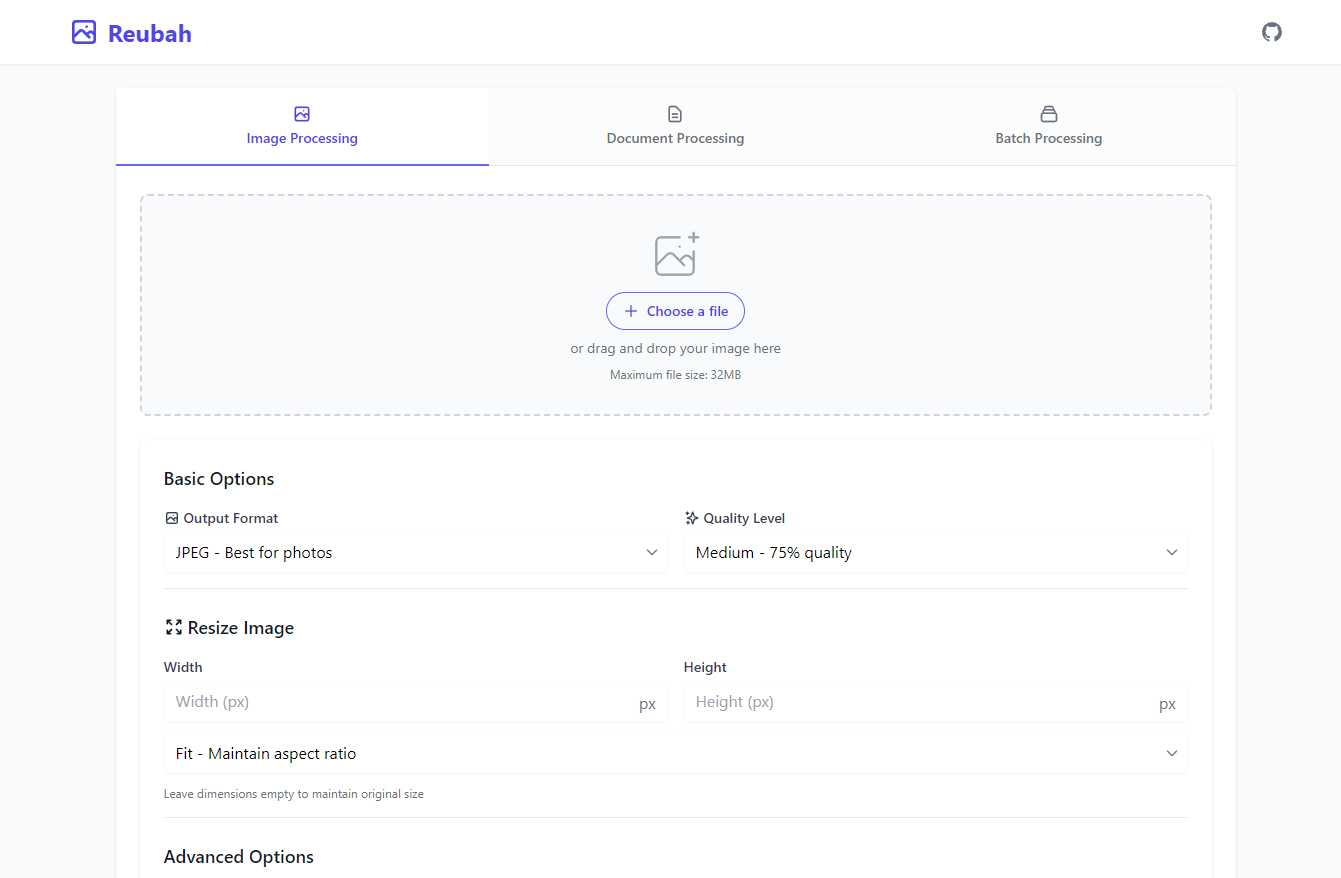Screen dimensions: 1341x878
Task: Click the add-image upload icon
Action: click(677, 254)
